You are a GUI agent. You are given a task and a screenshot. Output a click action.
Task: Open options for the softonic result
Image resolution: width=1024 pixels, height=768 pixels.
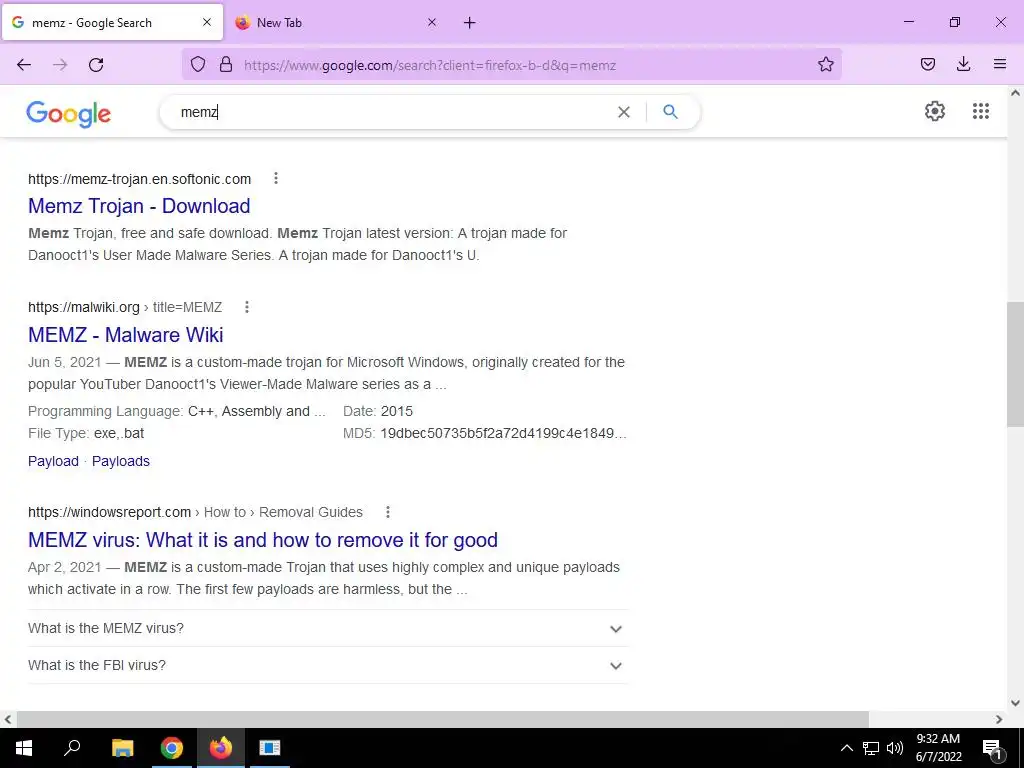(x=276, y=178)
